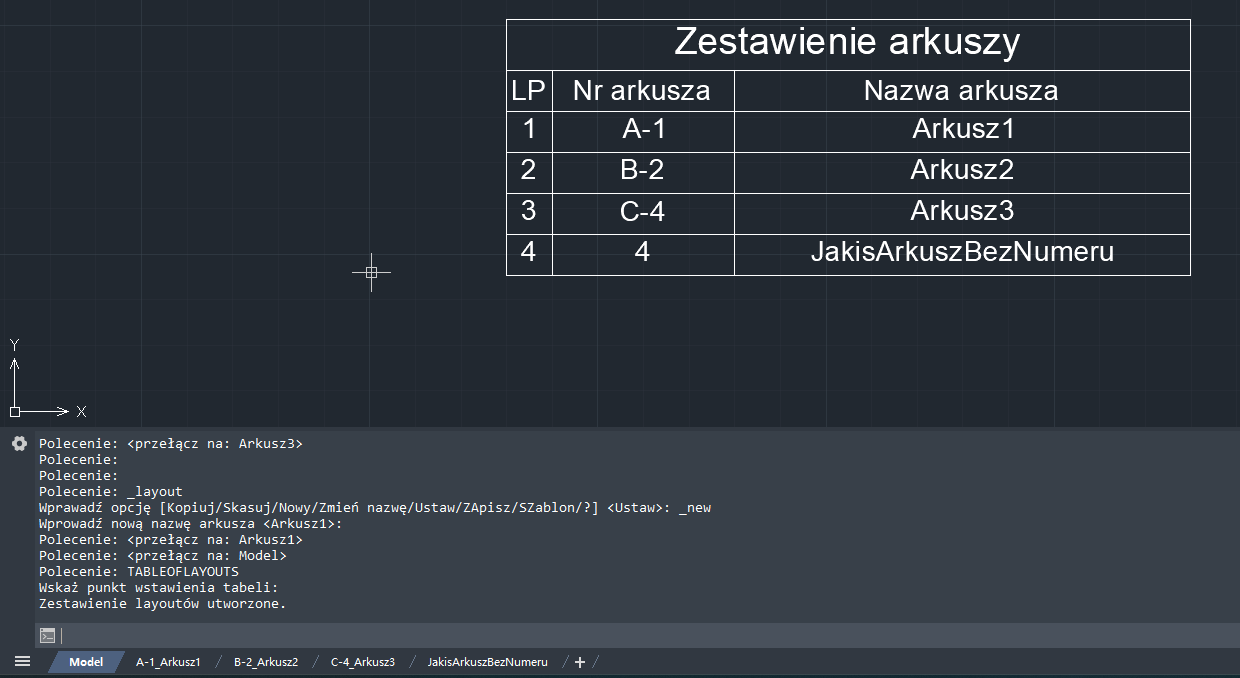The height and width of the screenshot is (678, 1240).
Task: Click the UCS icon origin square
Action: coord(15,411)
